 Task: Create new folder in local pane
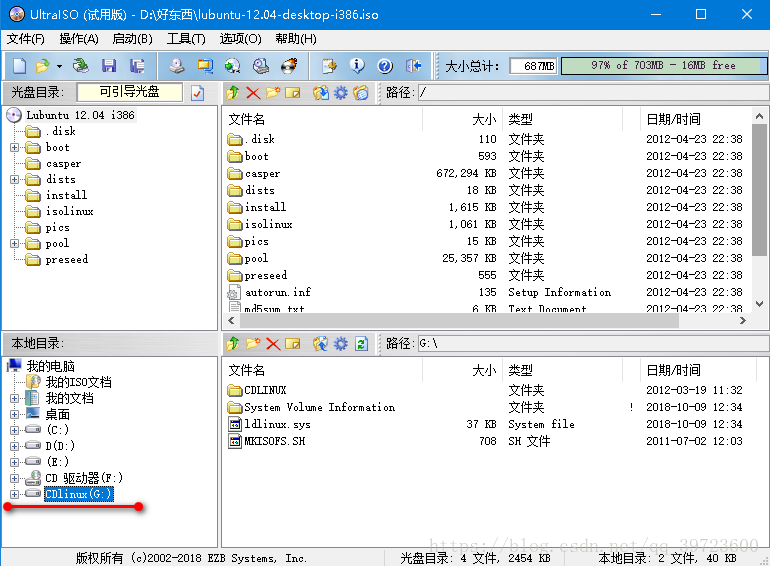(253, 344)
